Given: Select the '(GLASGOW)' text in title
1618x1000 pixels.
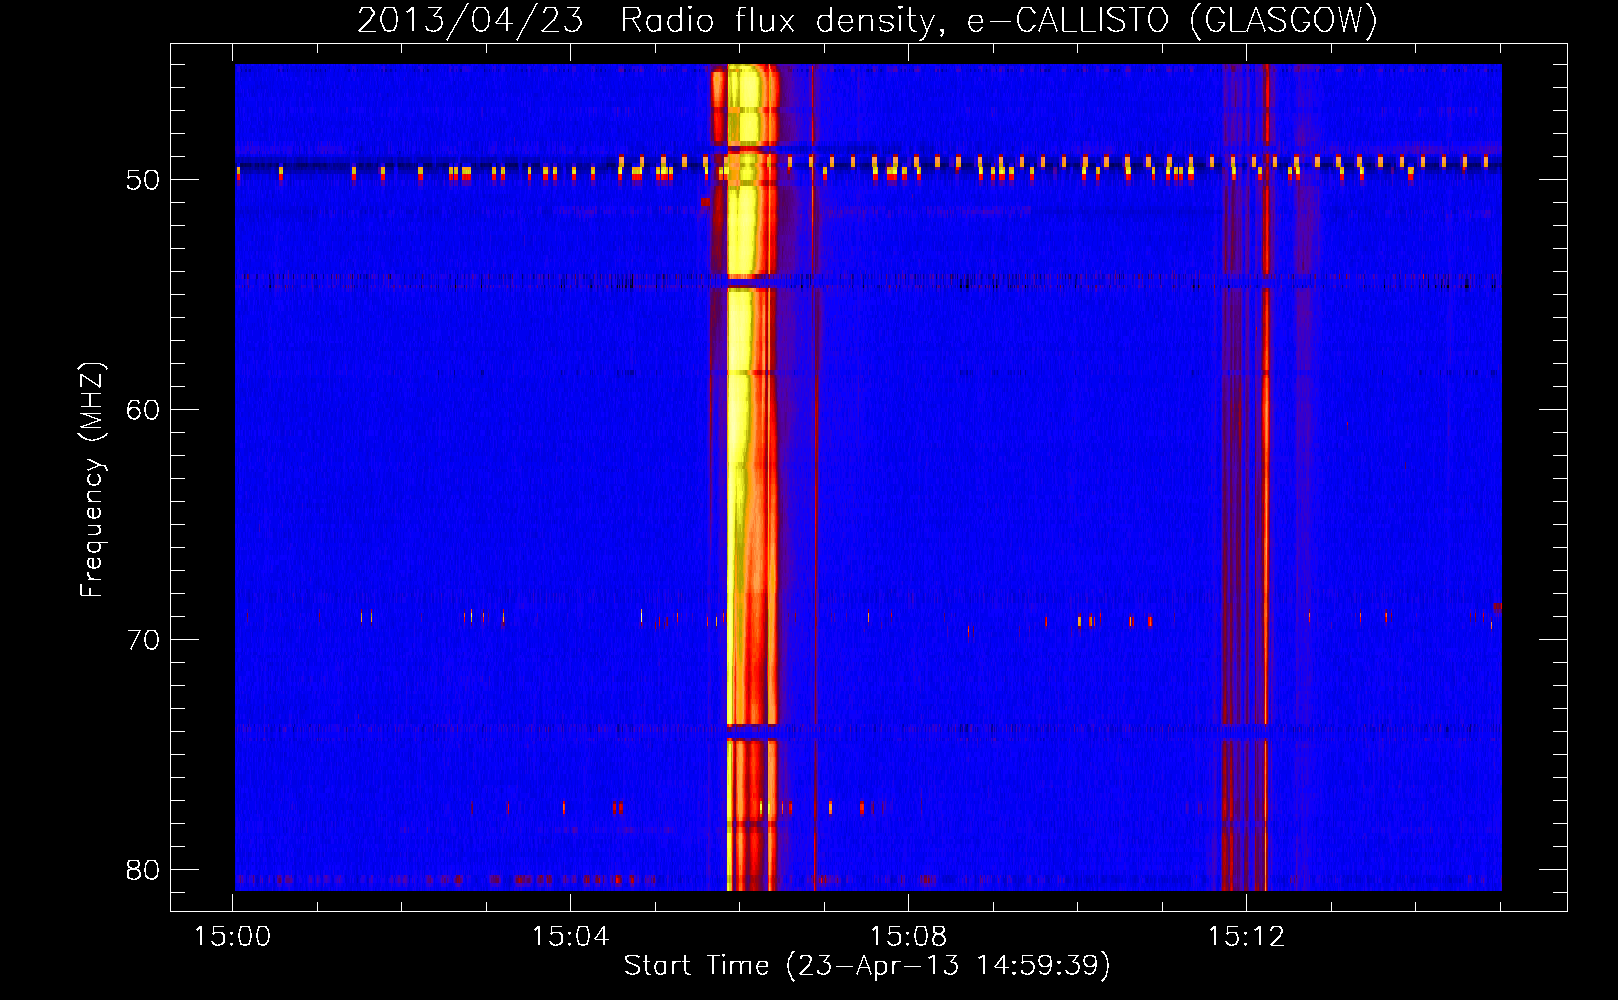Looking at the screenshot, I should point(1283,20).
